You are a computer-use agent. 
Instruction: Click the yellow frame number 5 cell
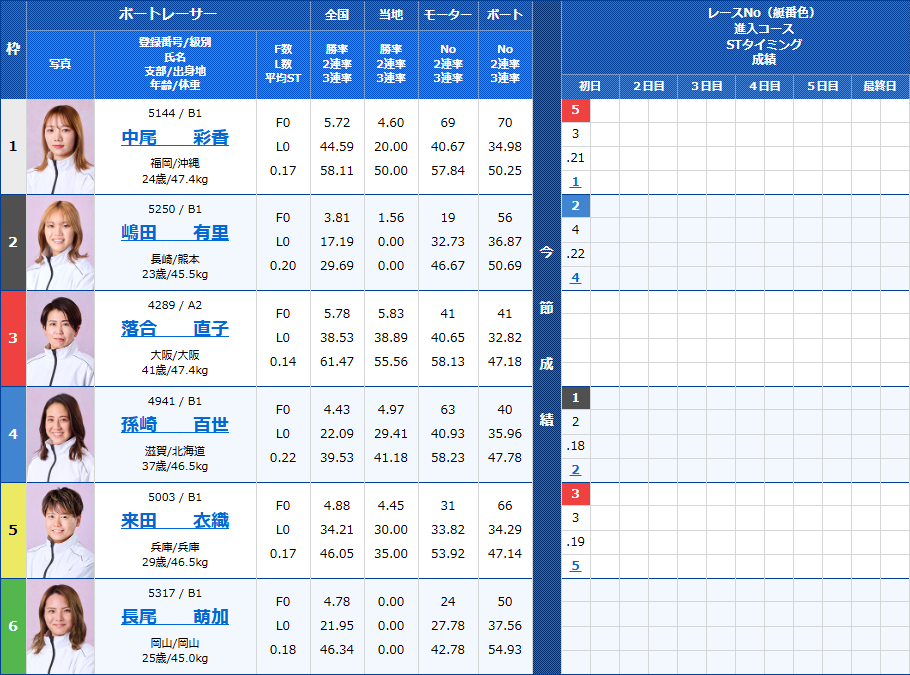[13, 530]
